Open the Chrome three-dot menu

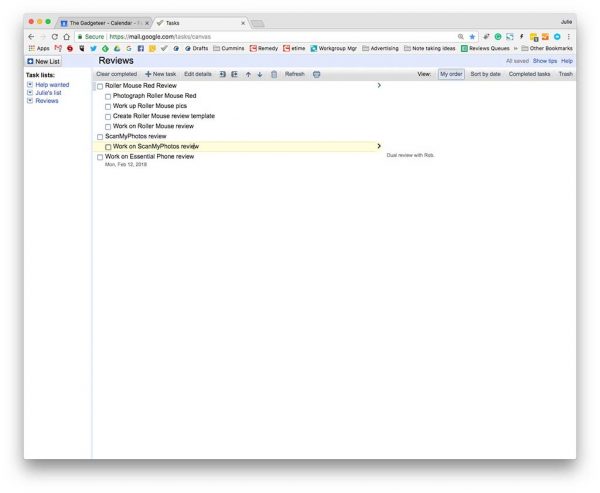coord(569,37)
